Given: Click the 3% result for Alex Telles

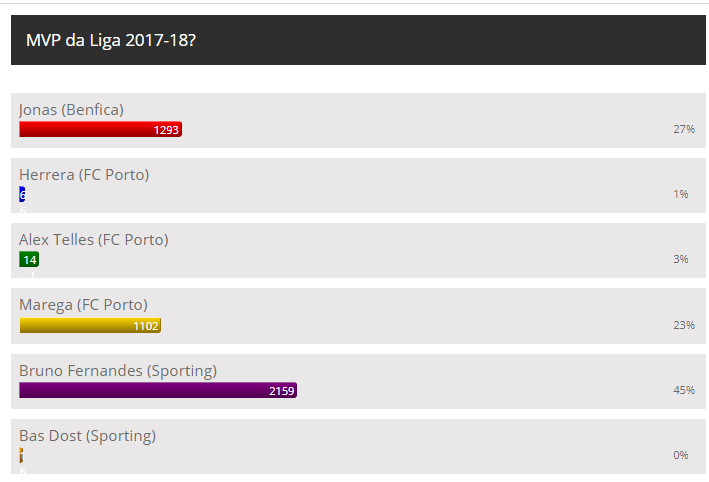Looking at the screenshot, I should point(681,259).
